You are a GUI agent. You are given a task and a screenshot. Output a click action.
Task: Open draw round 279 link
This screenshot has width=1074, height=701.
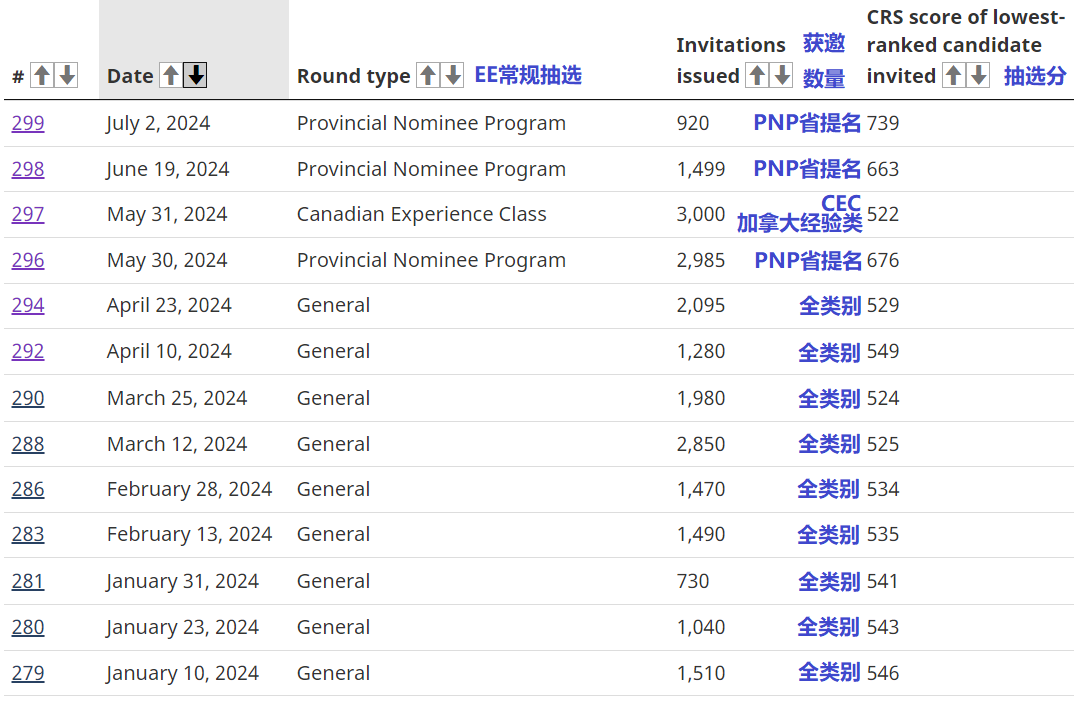click(x=28, y=673)
